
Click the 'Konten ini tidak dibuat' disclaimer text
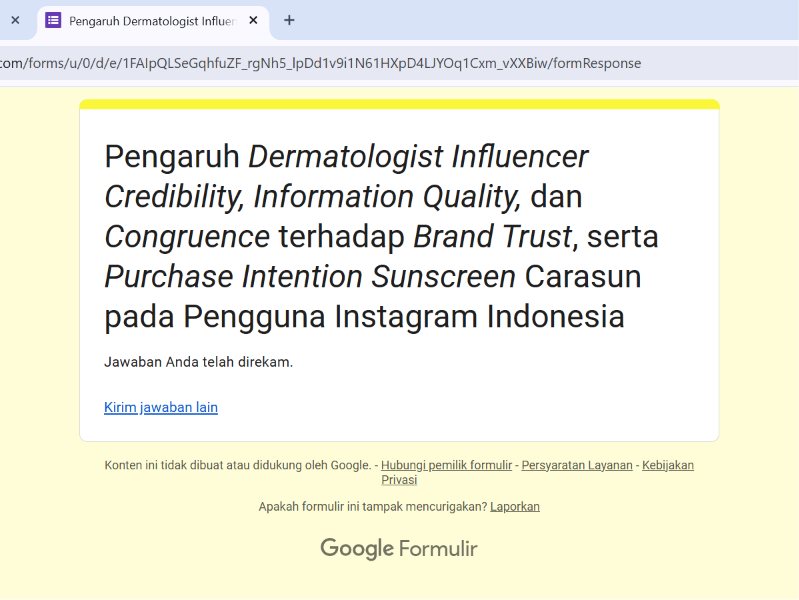coord(238,465)
